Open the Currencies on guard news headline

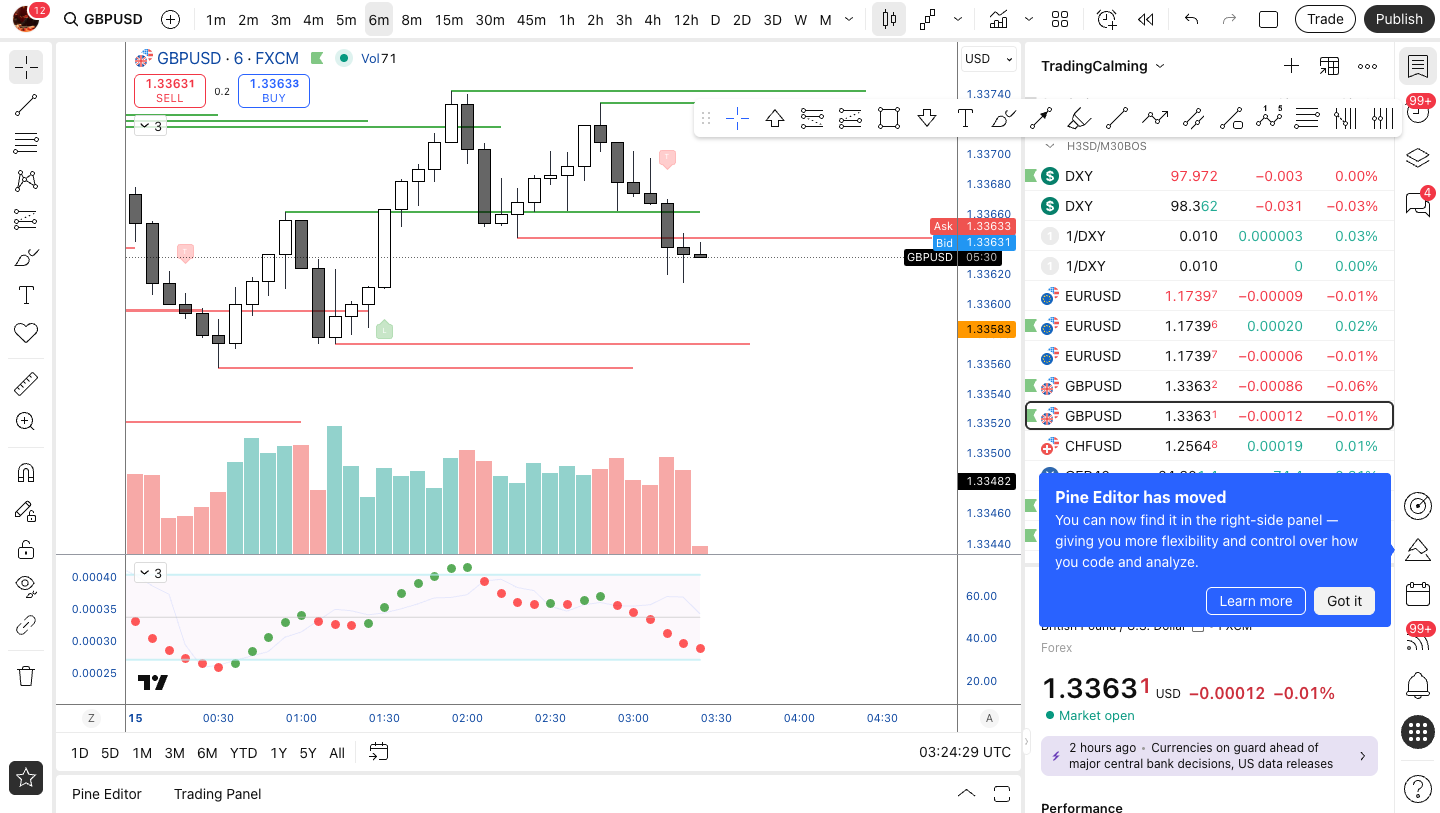pos(1209,755)
